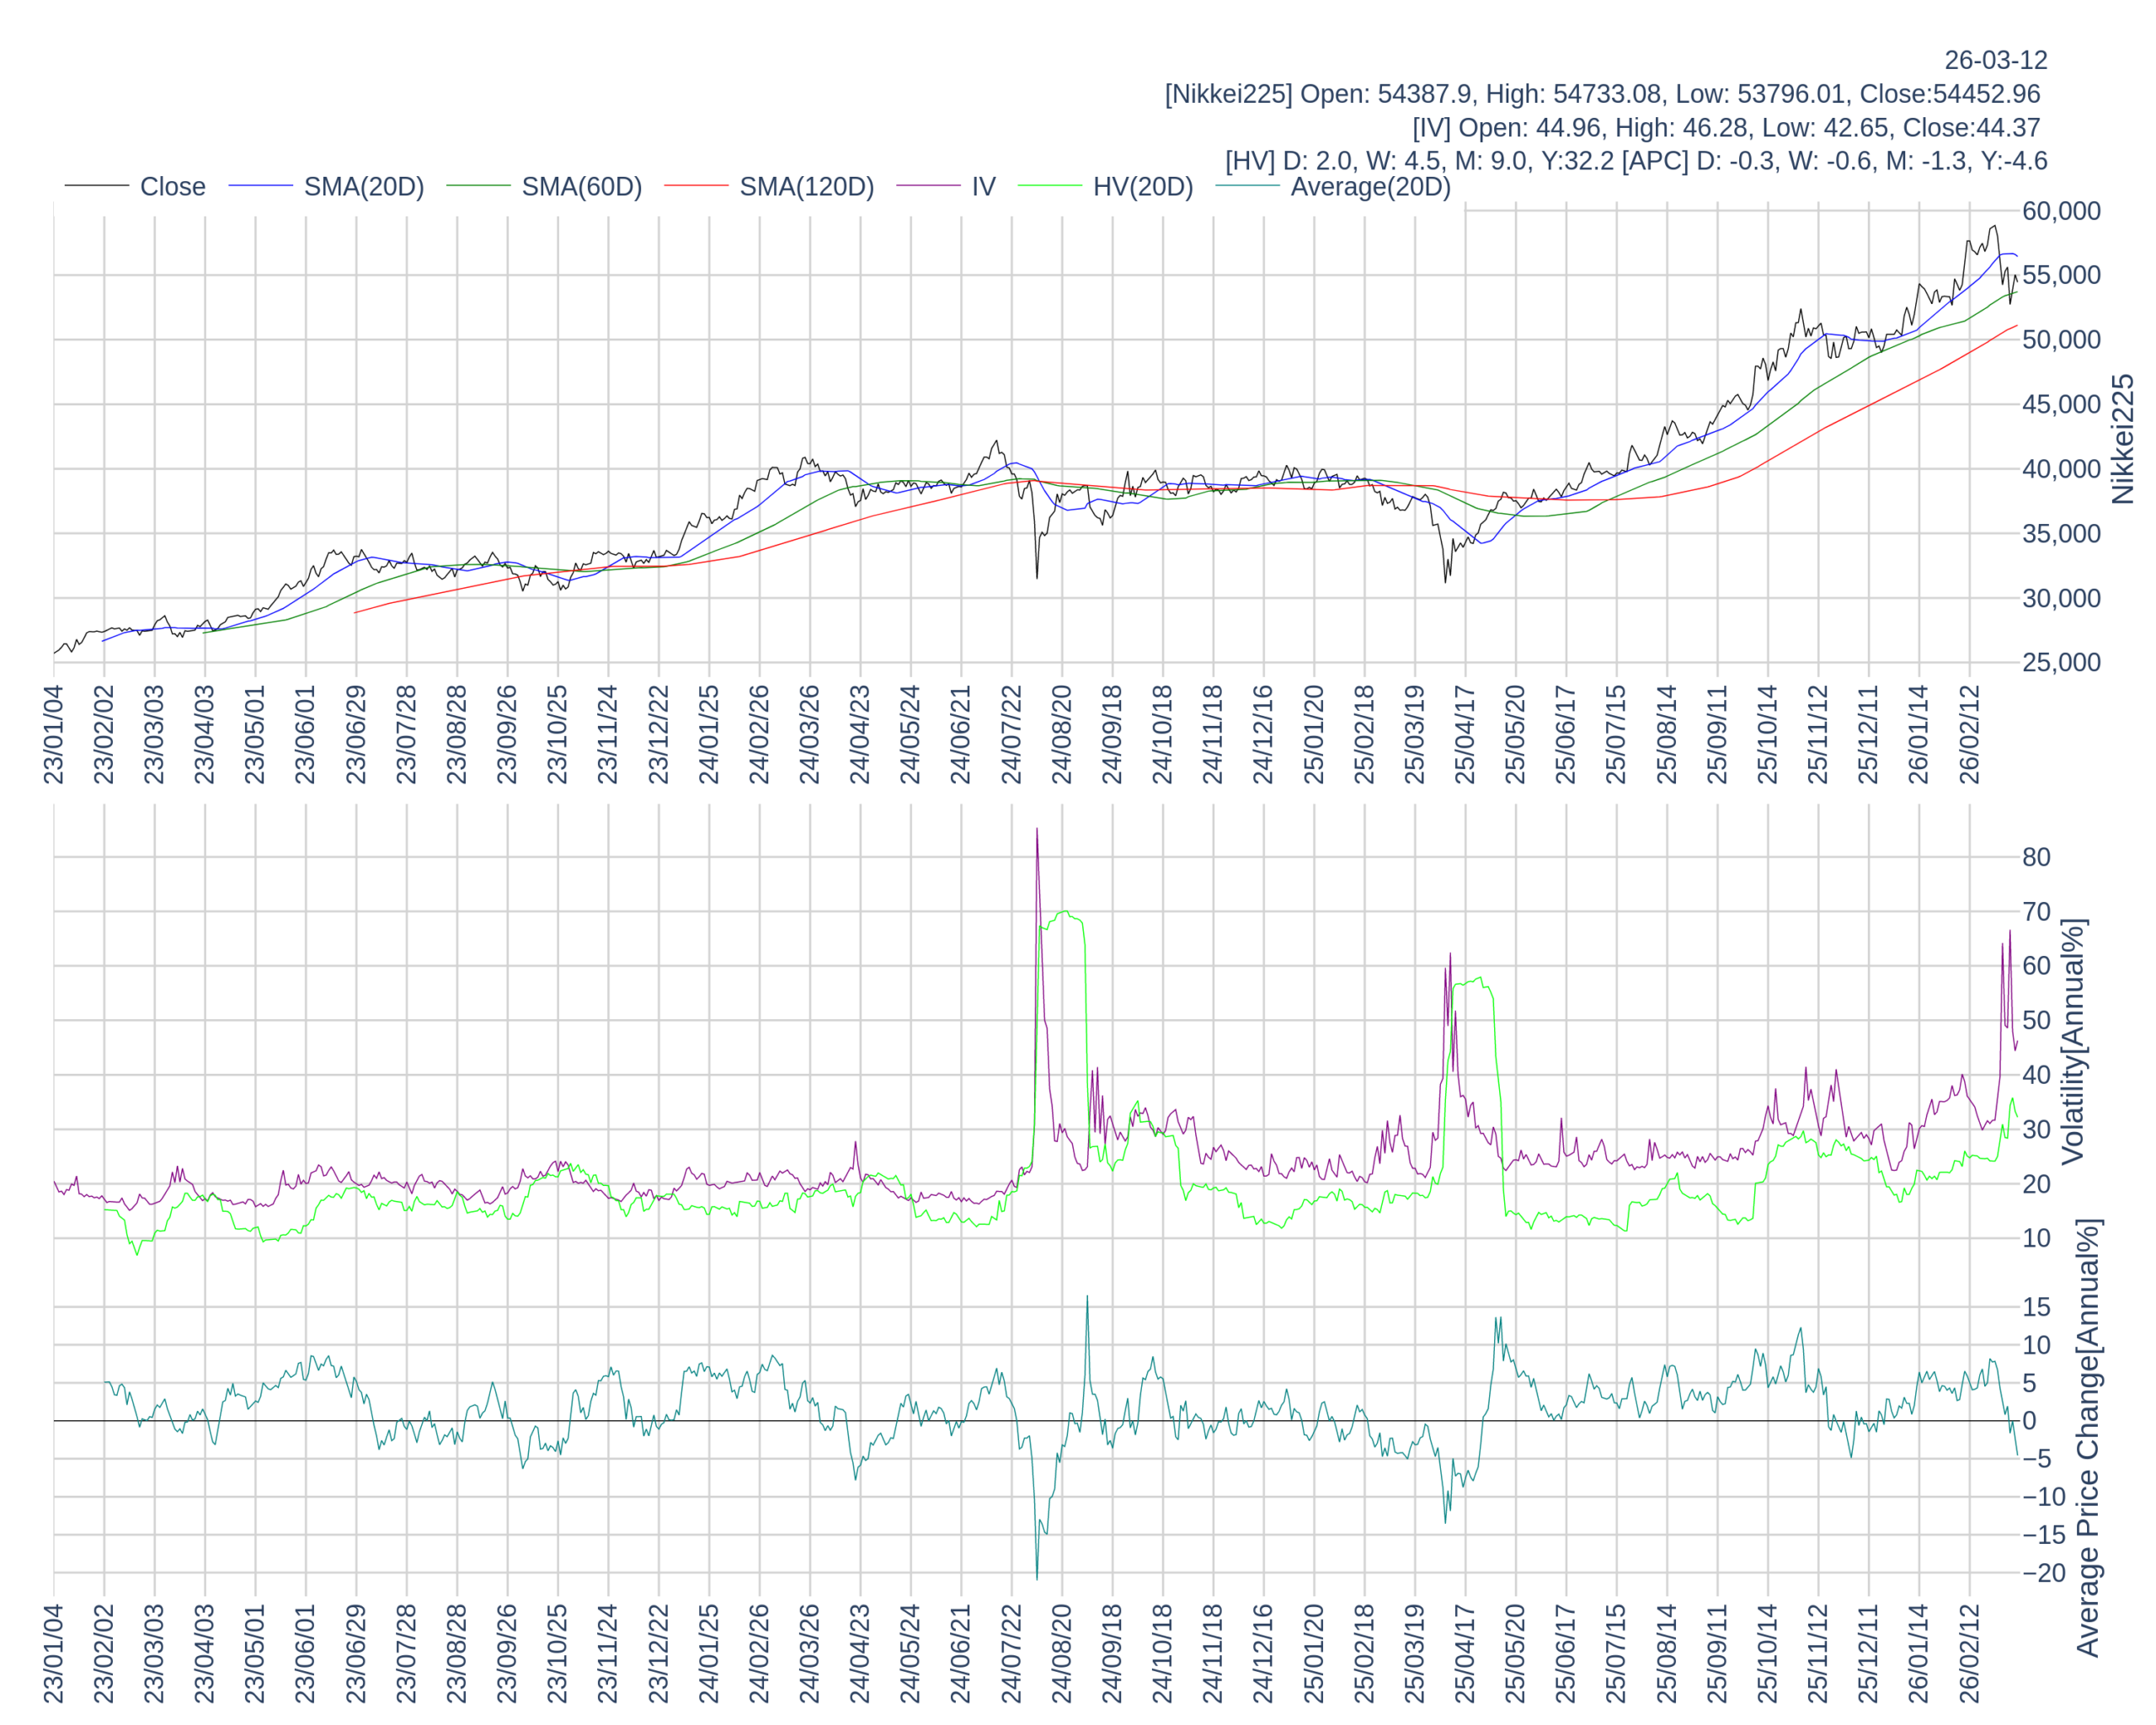
Task: Toggle the SMA(20D) legend entry
Action: coord(363,187)
